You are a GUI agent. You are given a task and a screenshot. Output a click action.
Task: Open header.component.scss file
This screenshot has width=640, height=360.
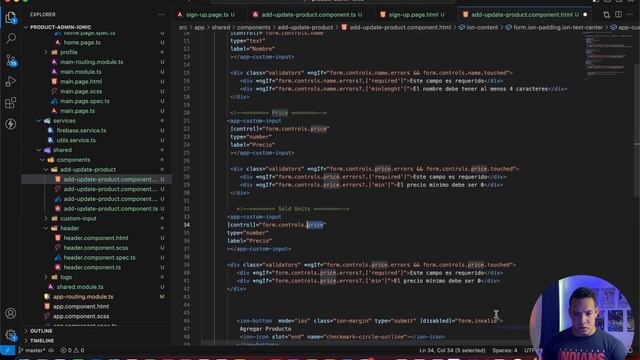click(96, 248)
